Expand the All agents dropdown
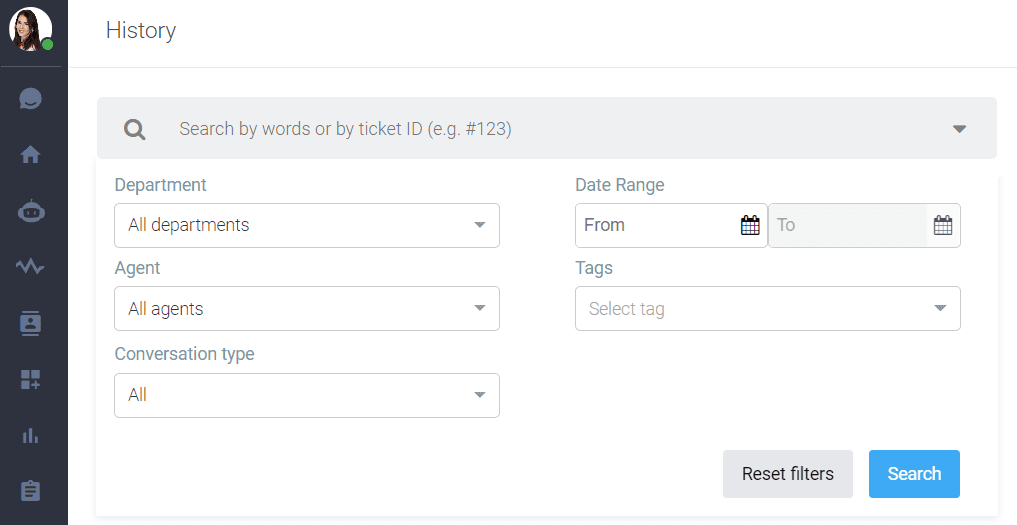The width and height of the screenshot is (1017, 525). click(x=307, y=308)
